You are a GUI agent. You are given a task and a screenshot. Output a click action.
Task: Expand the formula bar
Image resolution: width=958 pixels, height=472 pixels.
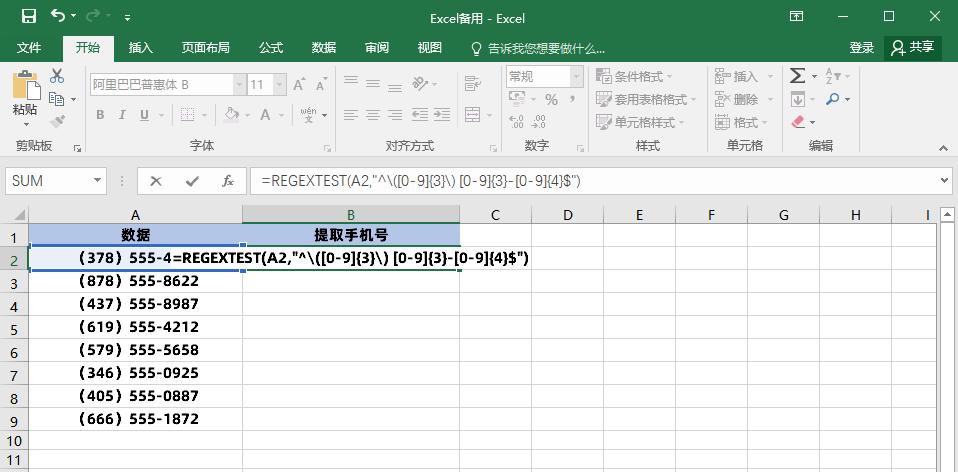point(946,181)
